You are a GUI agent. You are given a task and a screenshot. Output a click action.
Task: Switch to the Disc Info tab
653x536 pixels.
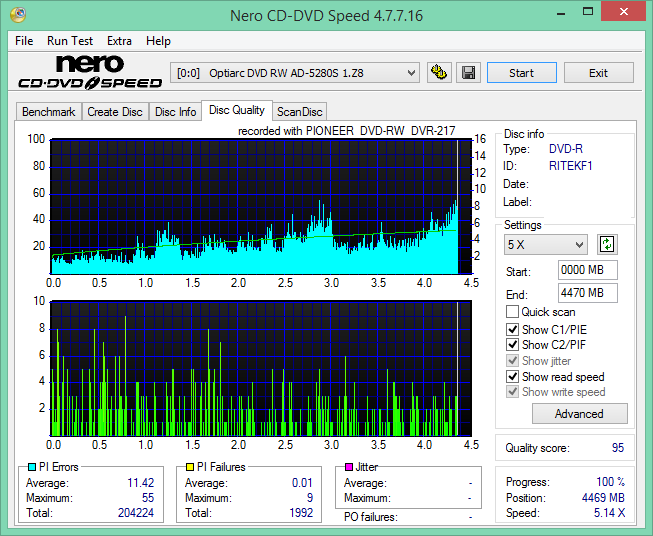pyautogui.click(x=175, y=112)
